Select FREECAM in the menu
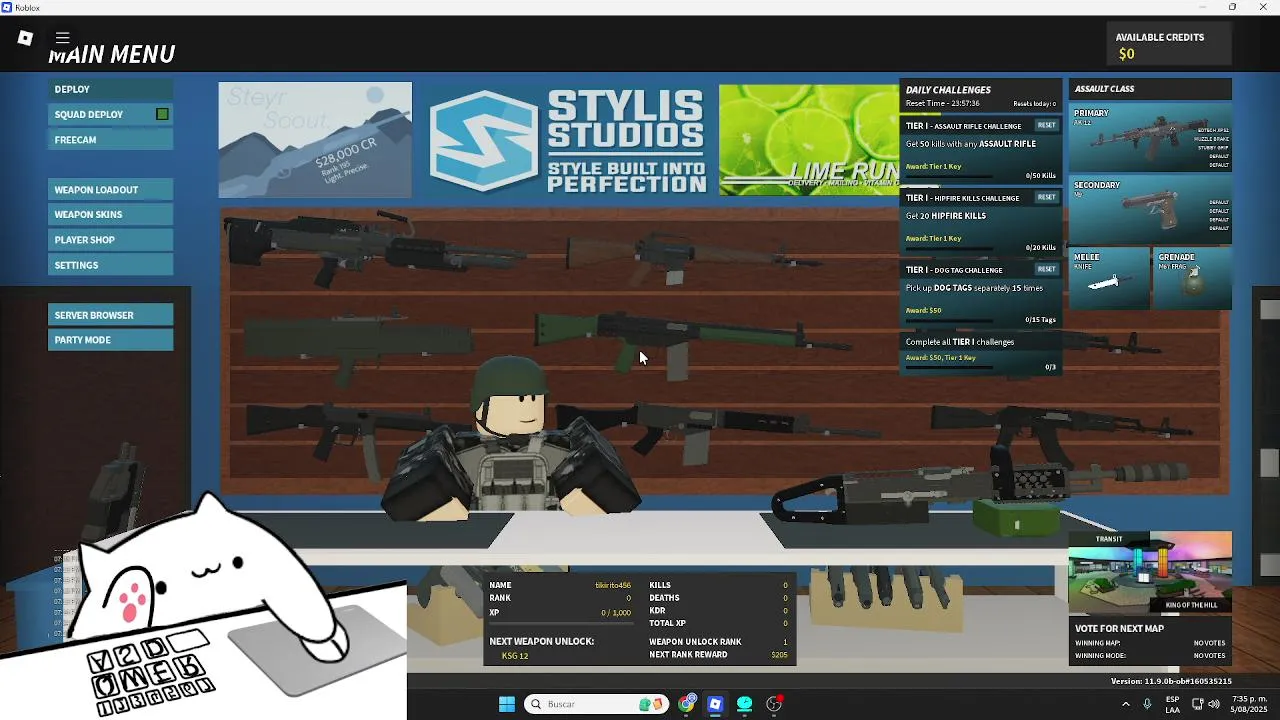The width and height of the screenshot is (1280, 720). pos(110,140)
